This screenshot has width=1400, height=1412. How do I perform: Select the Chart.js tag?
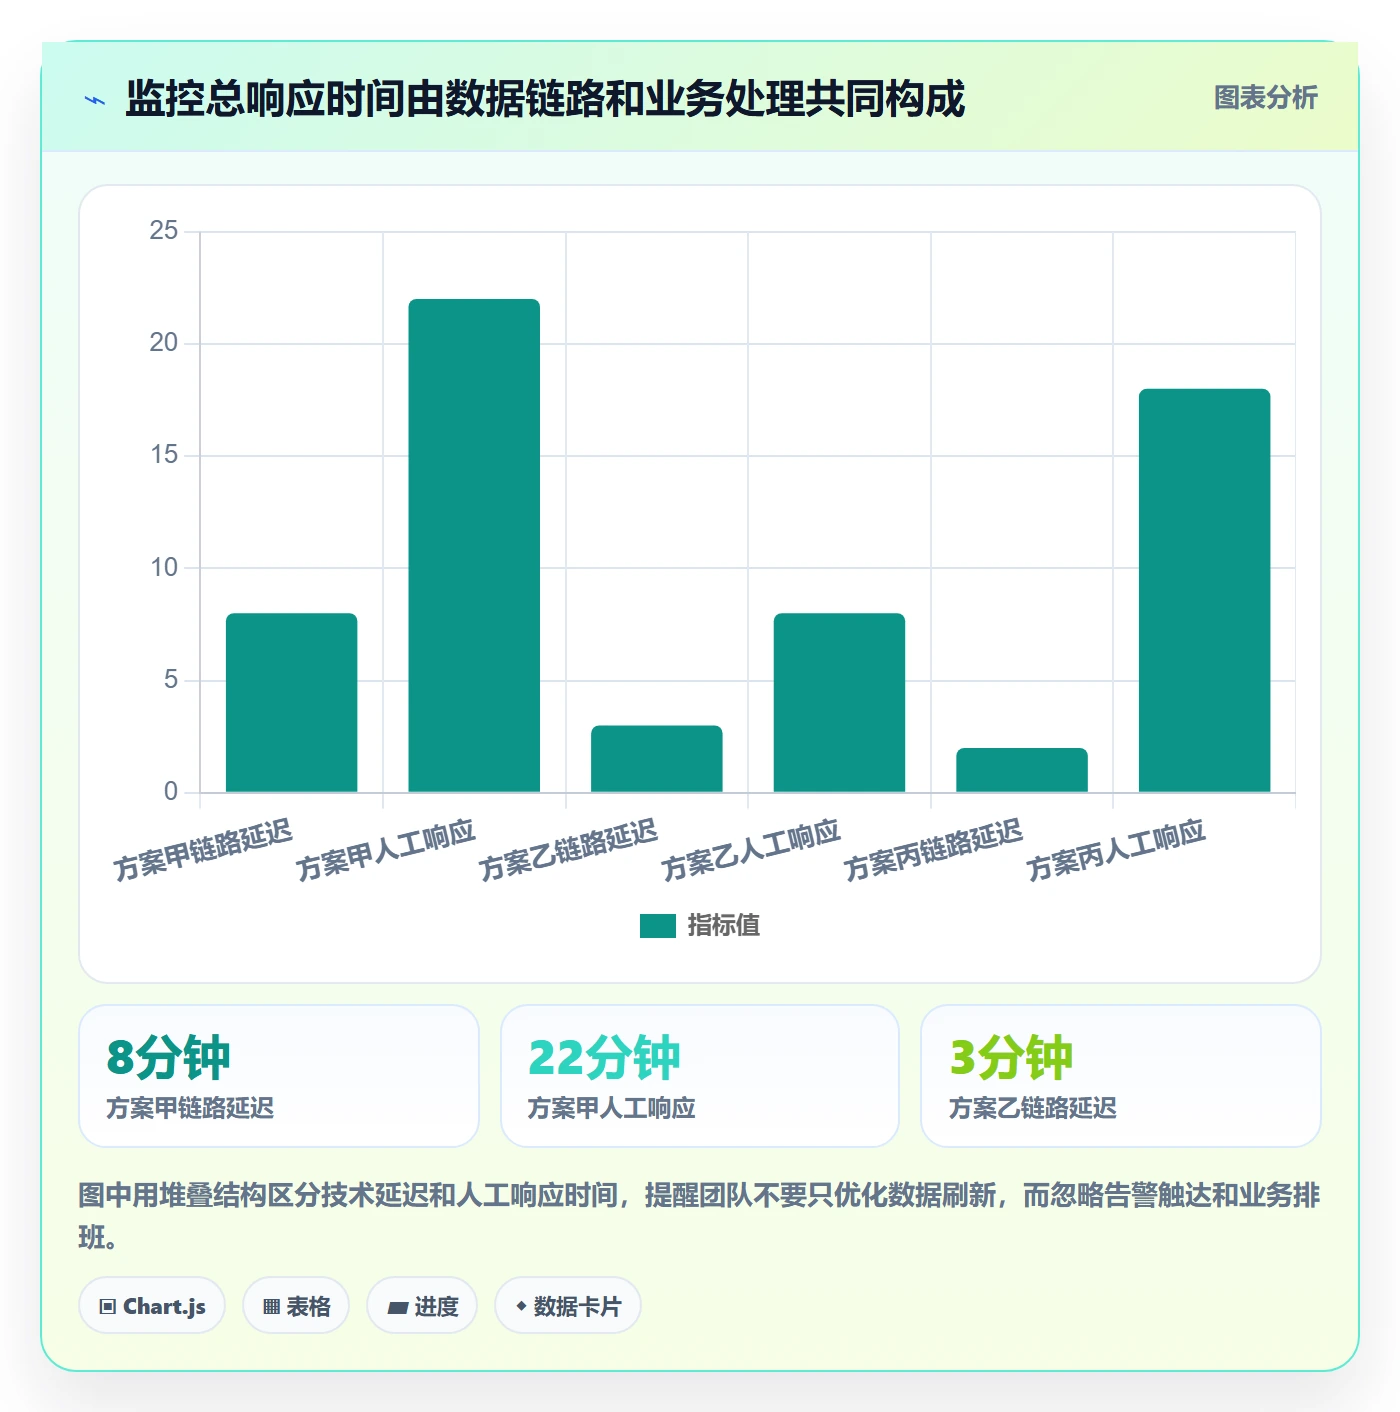click(152, 1306)
